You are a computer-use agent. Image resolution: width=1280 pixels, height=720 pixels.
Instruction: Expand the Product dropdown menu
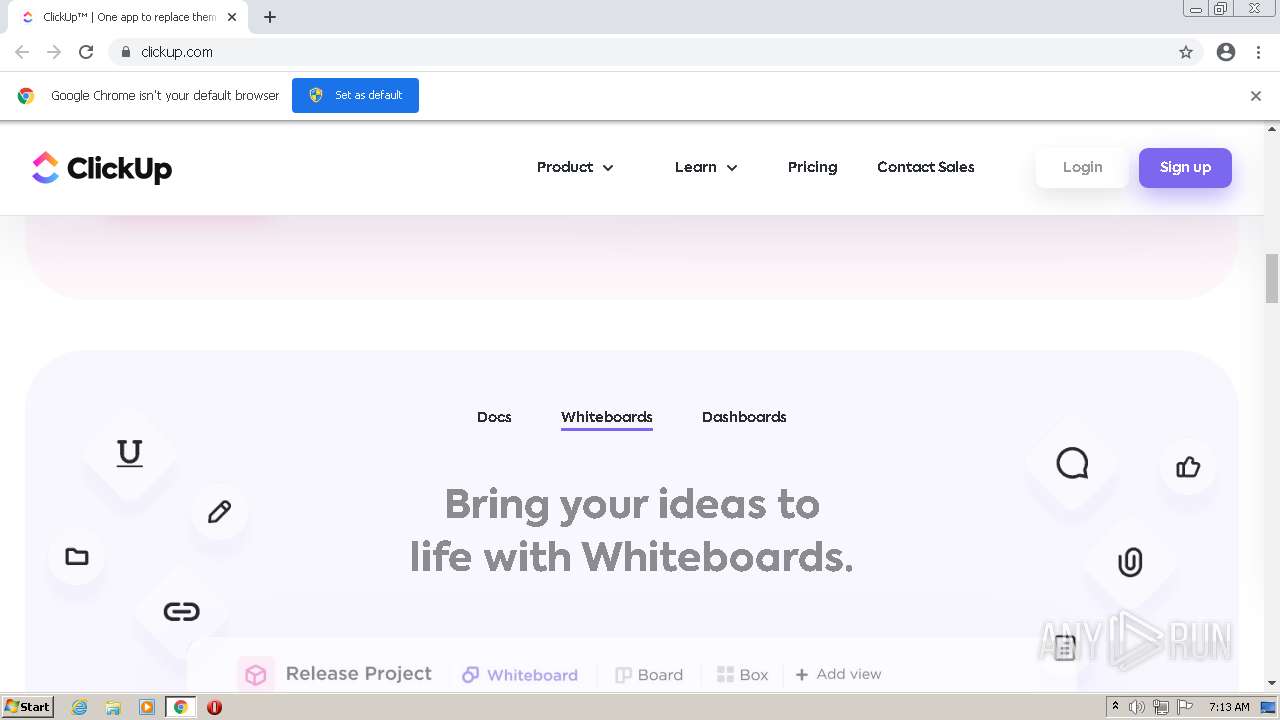575,167
